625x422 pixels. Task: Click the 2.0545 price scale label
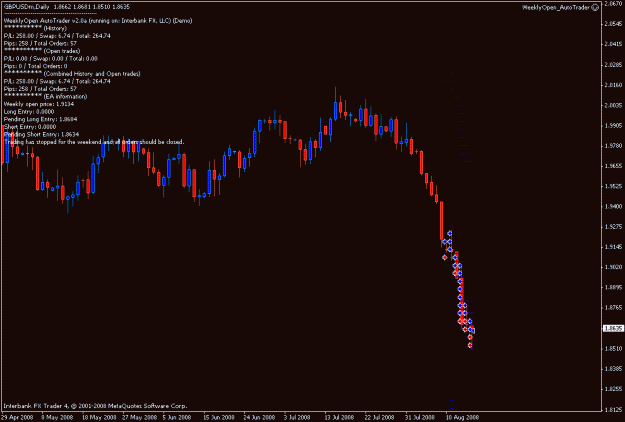click(x=613, y=24)
